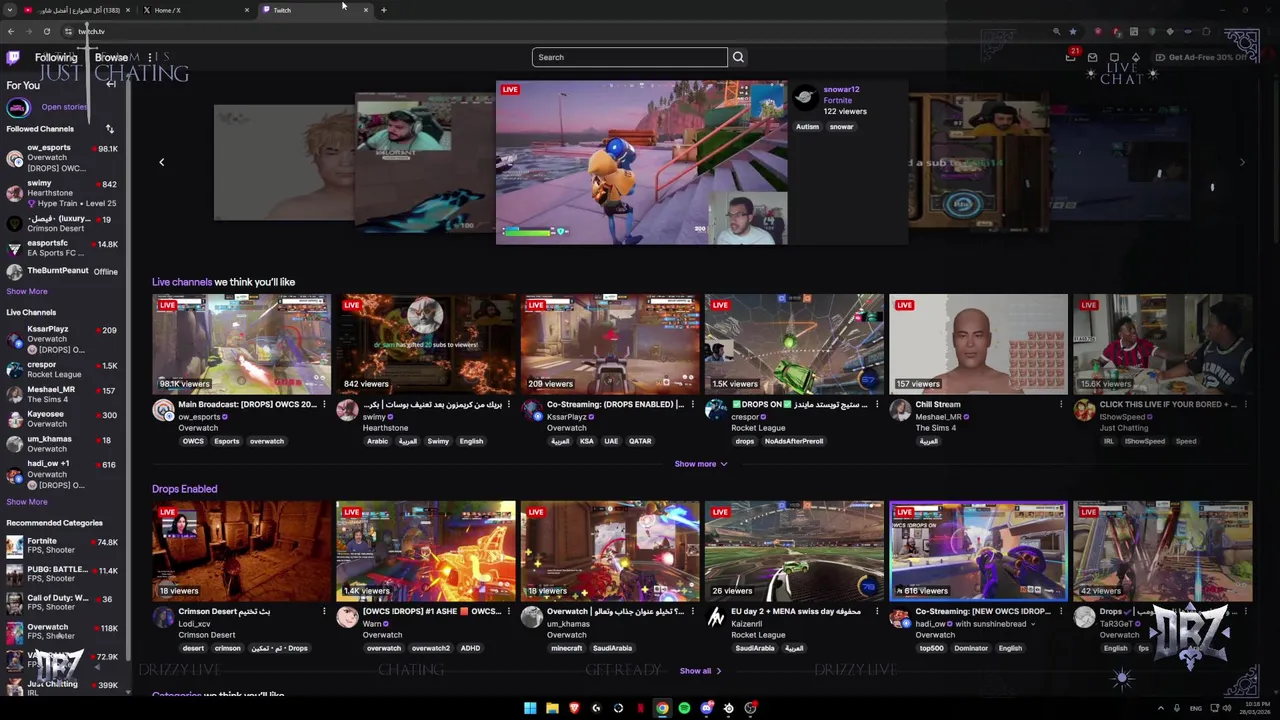
Task: Collapse the For You sidebar
Action: point(111,85)
